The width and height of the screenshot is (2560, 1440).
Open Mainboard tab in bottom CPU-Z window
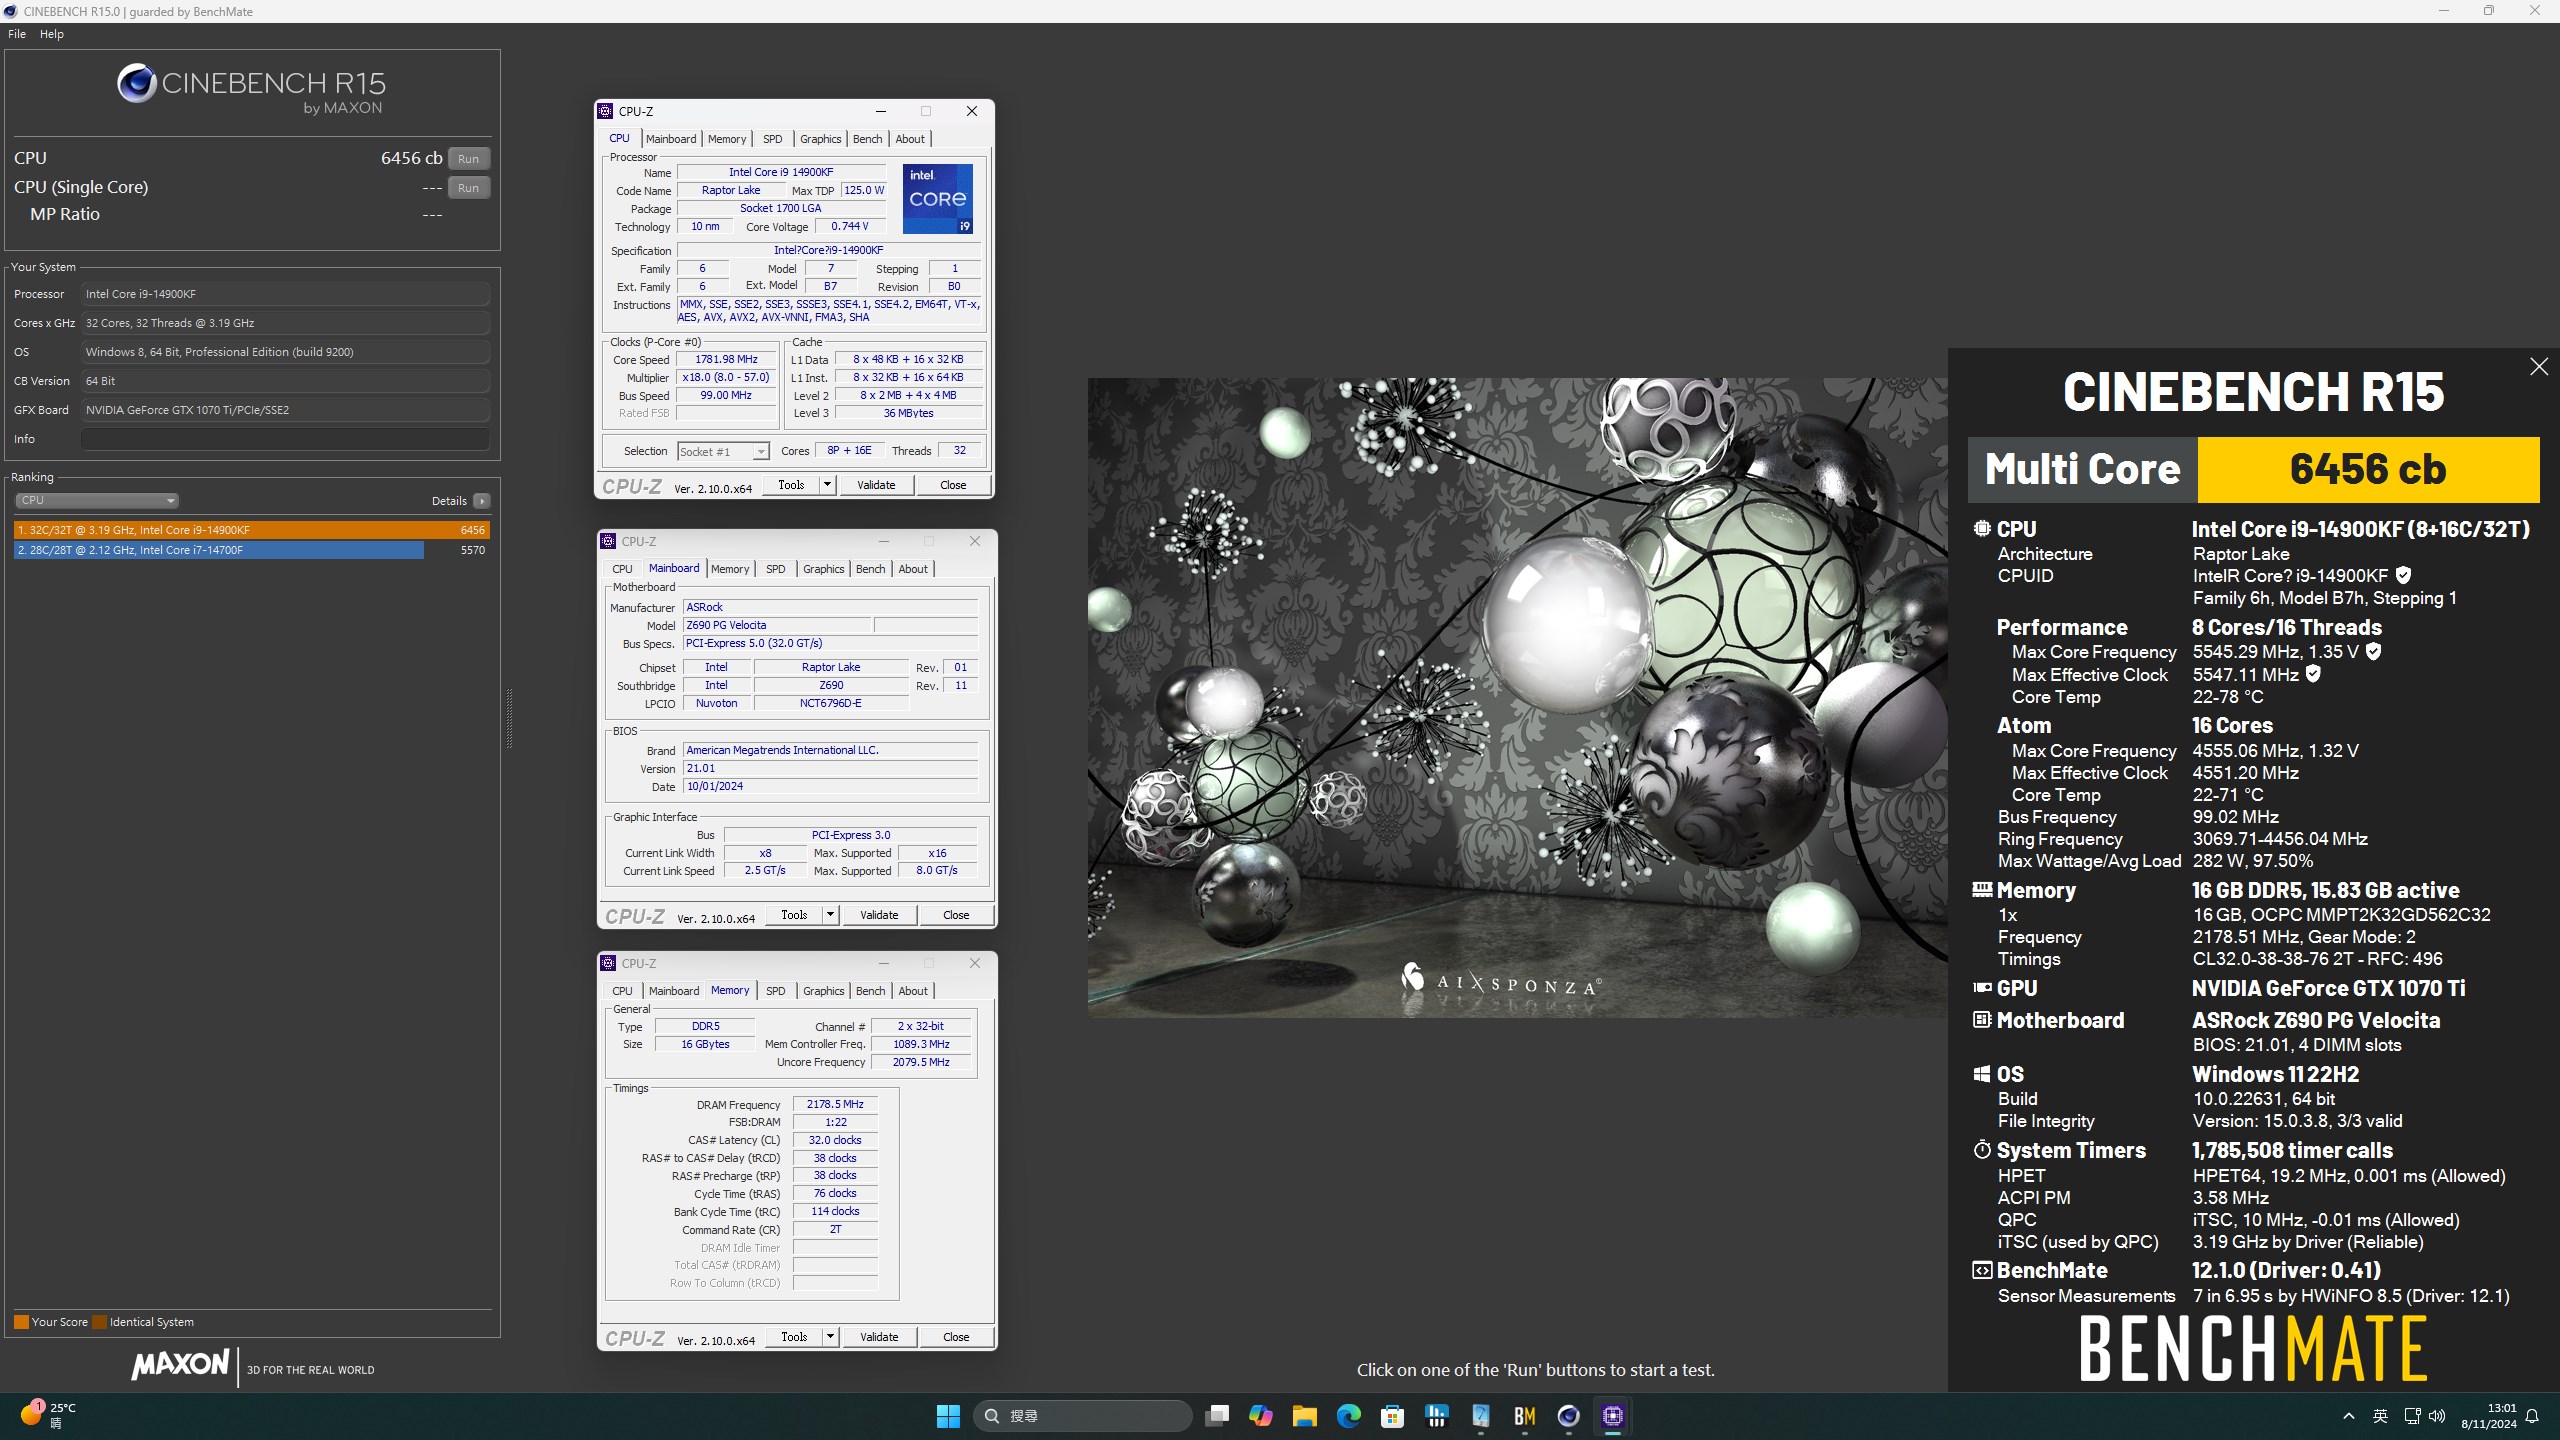pyautogui.click(x=674, y=991)
